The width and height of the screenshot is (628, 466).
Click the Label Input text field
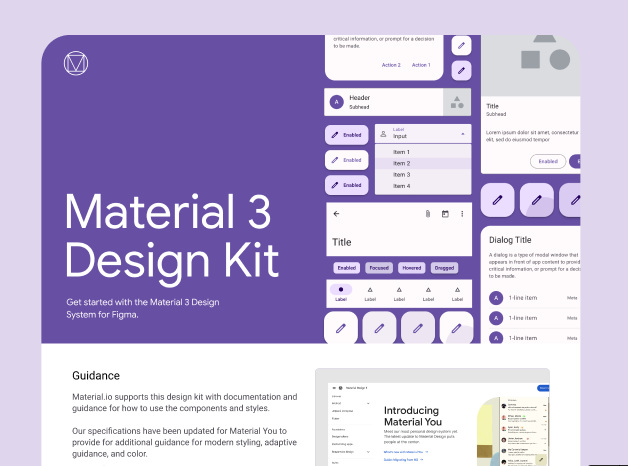[423, 134]
